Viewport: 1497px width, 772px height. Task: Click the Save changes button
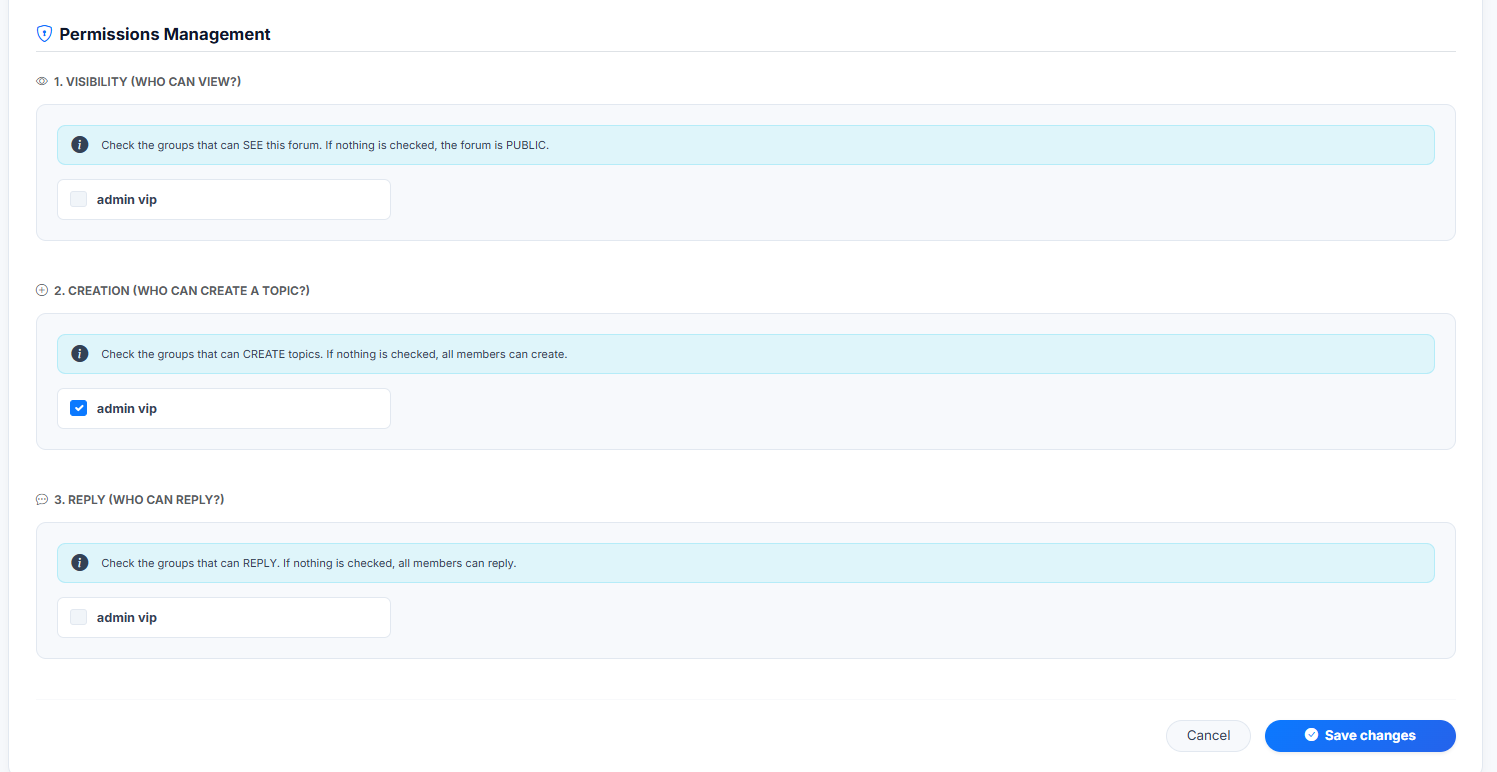[x=1360, y=735]
